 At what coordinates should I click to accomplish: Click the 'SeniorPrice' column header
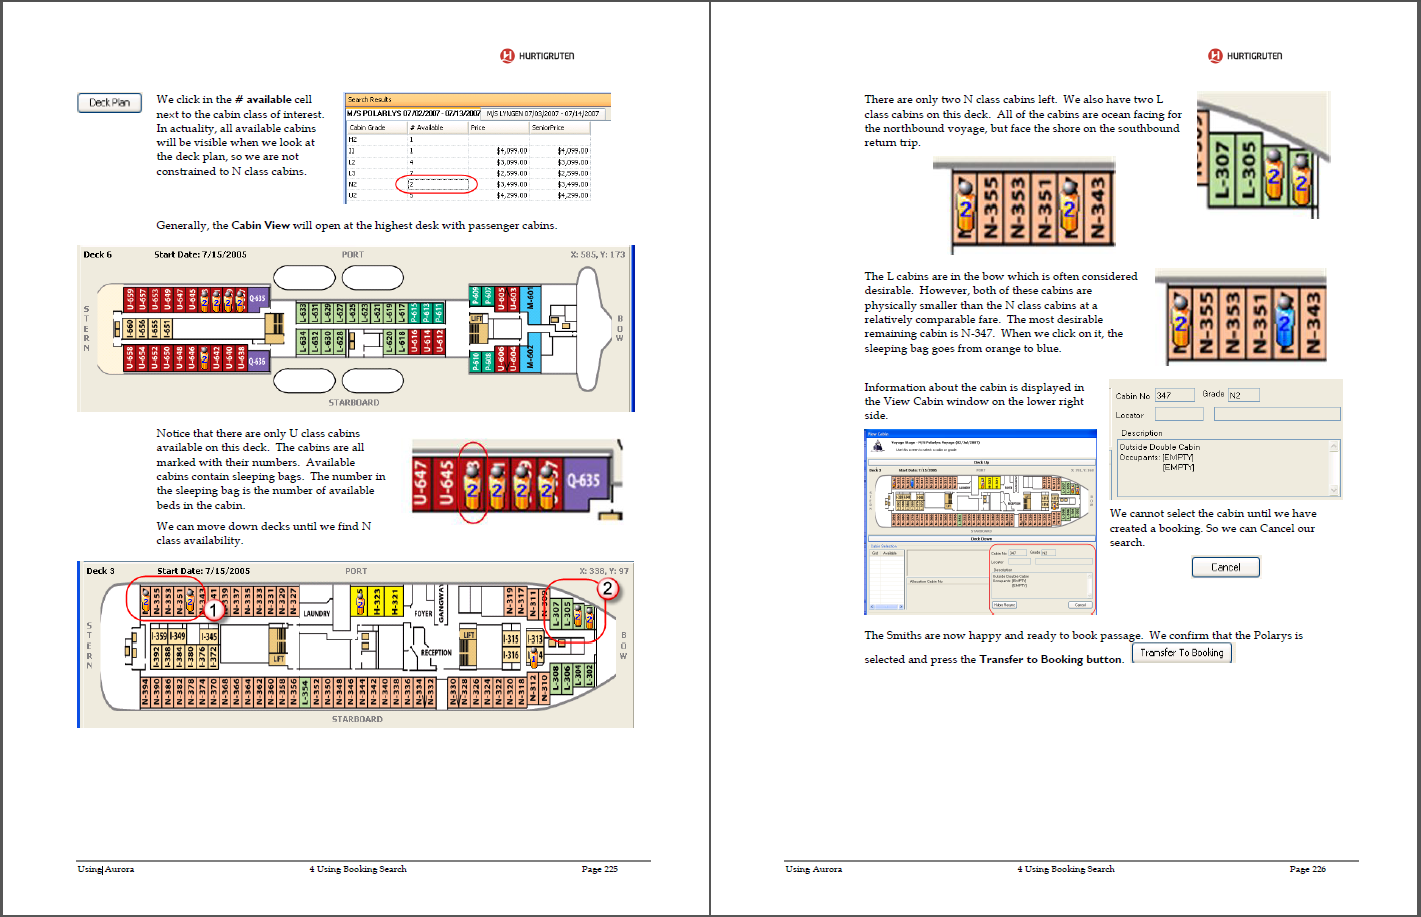click(560, 127)
